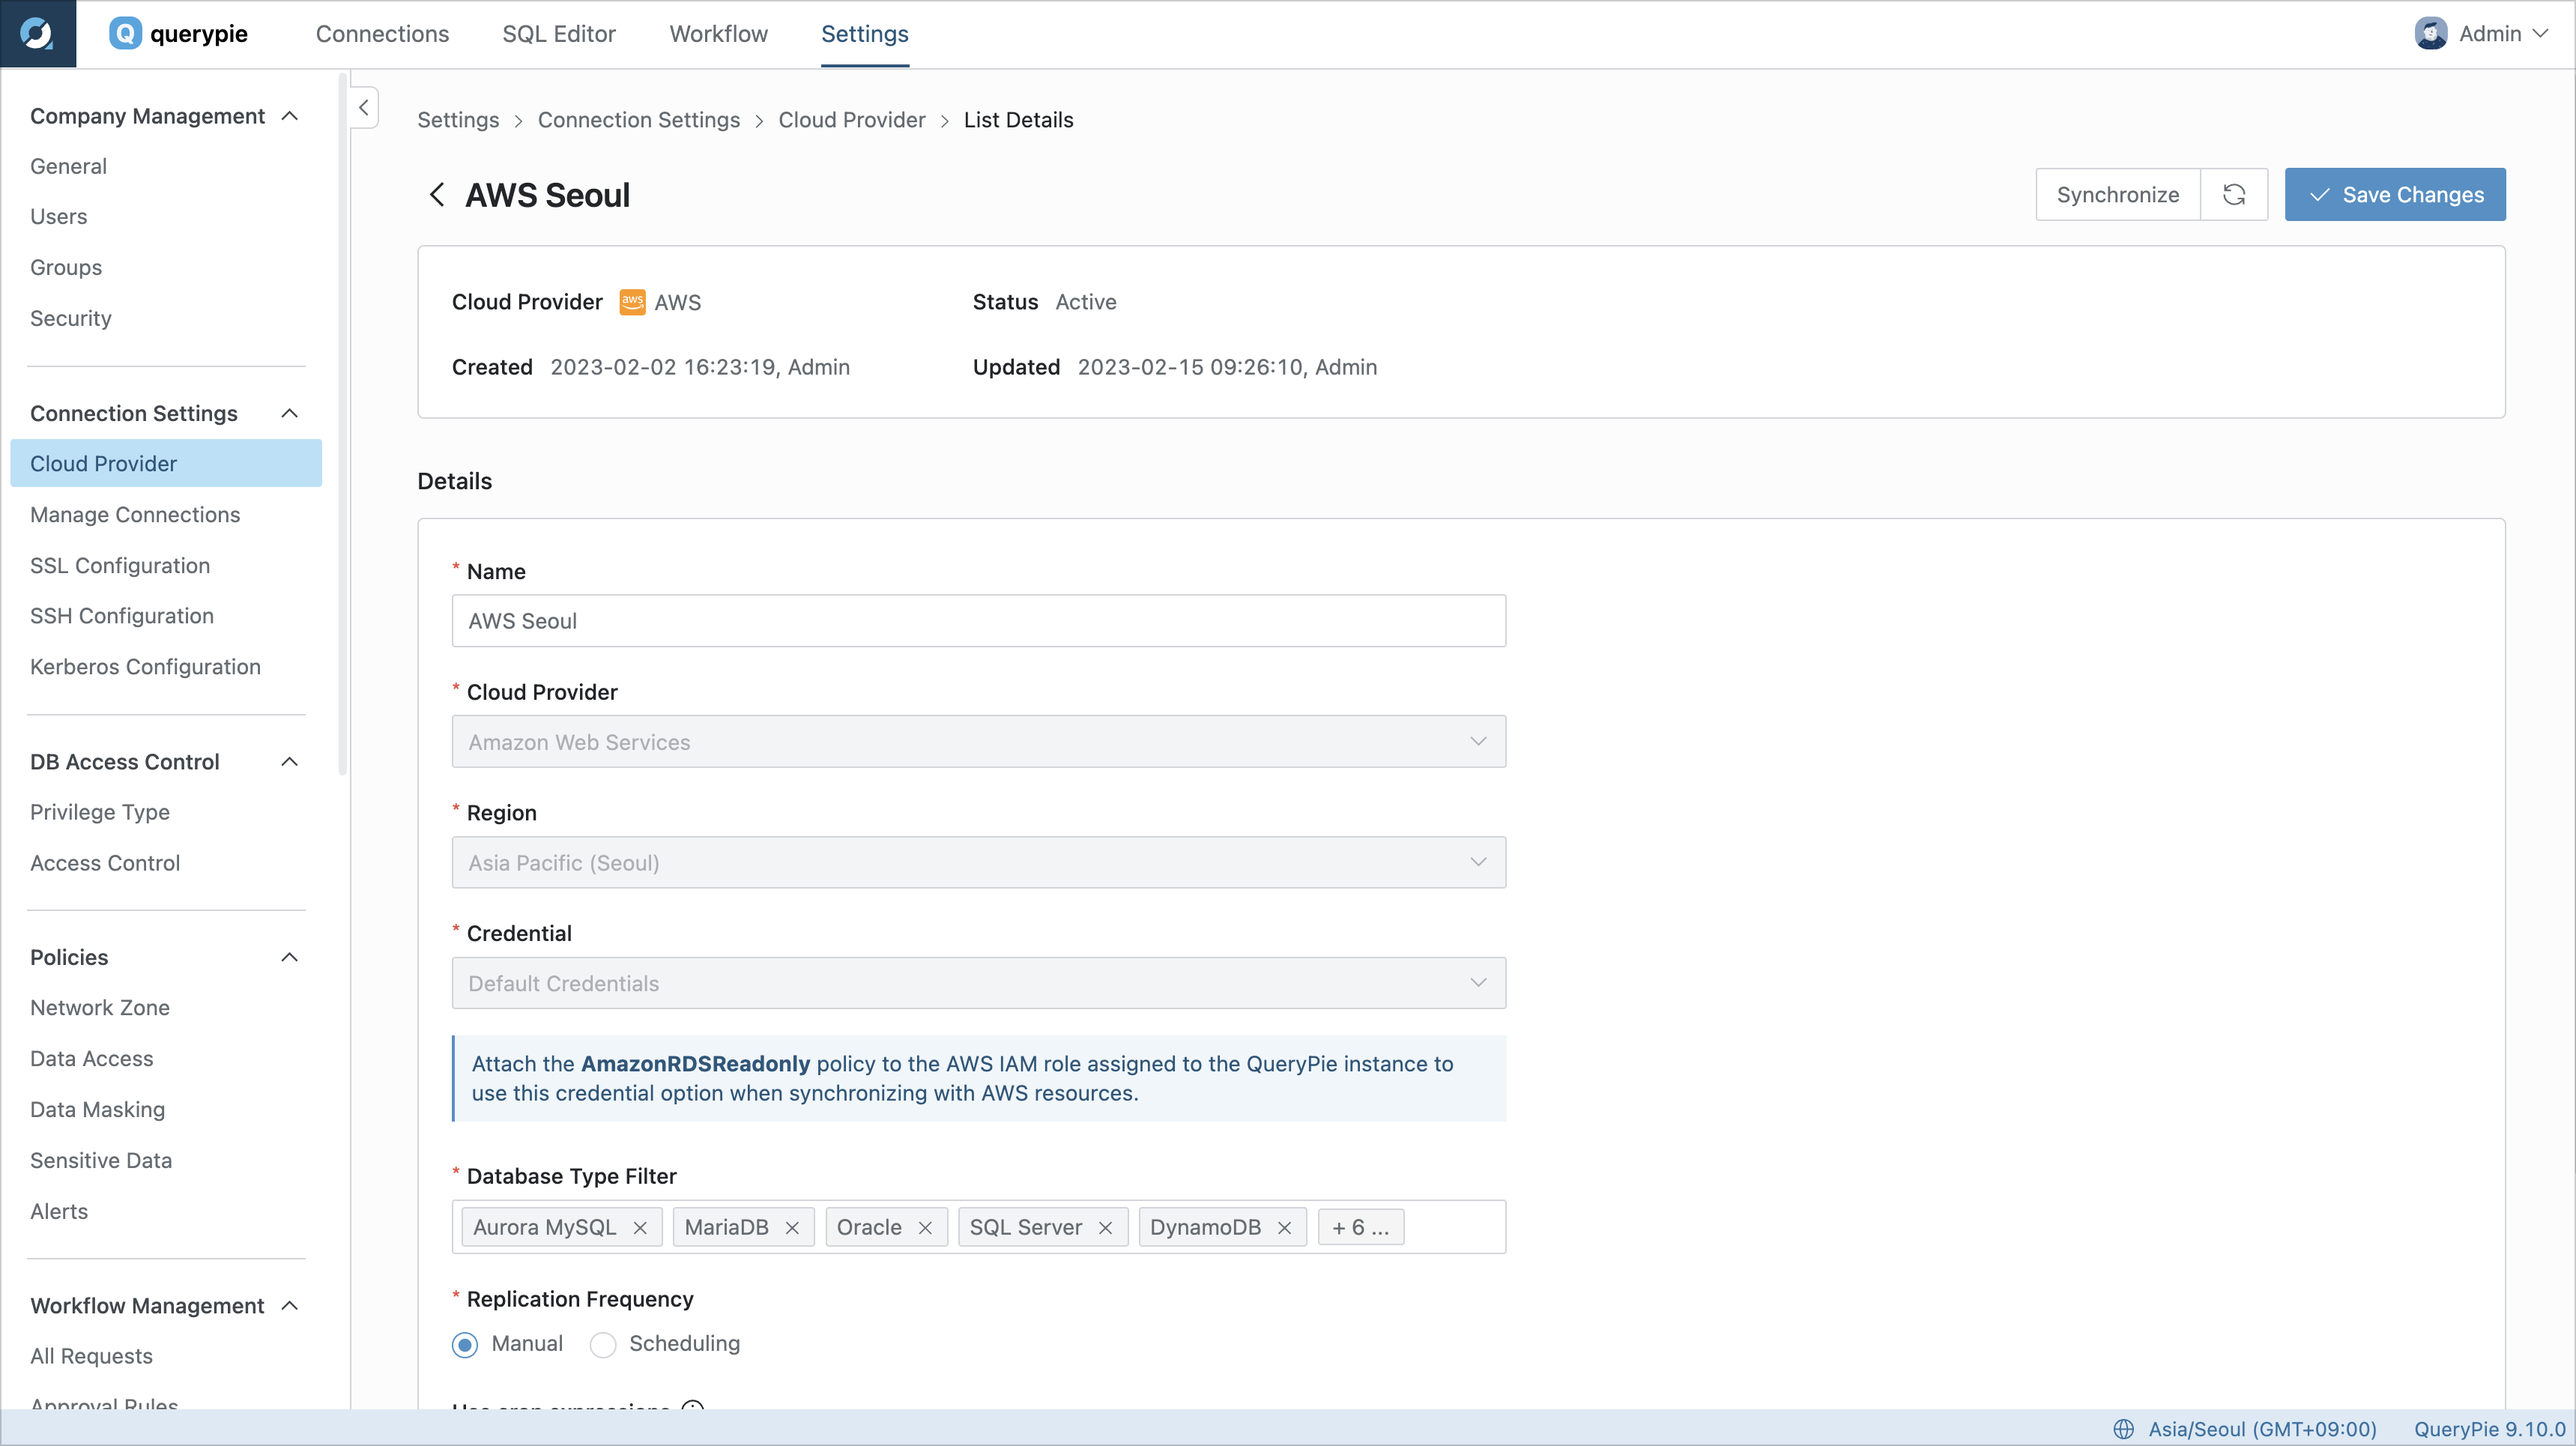Screen dimensions: 2576x1446
Task: Click the refresh icon next to Synchronize
Action: (x=2234, y=194)
